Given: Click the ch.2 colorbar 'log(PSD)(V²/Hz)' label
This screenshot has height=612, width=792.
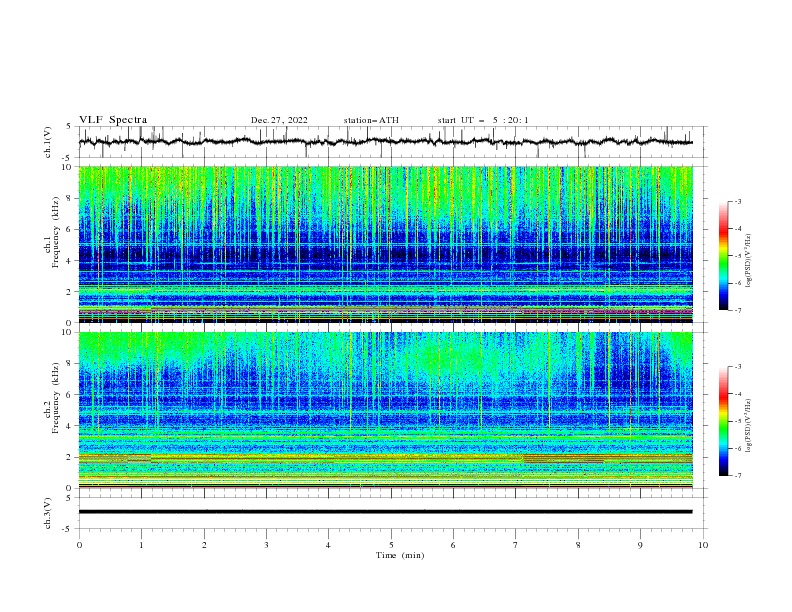Looking at the screenshot, I should point(748,425).
